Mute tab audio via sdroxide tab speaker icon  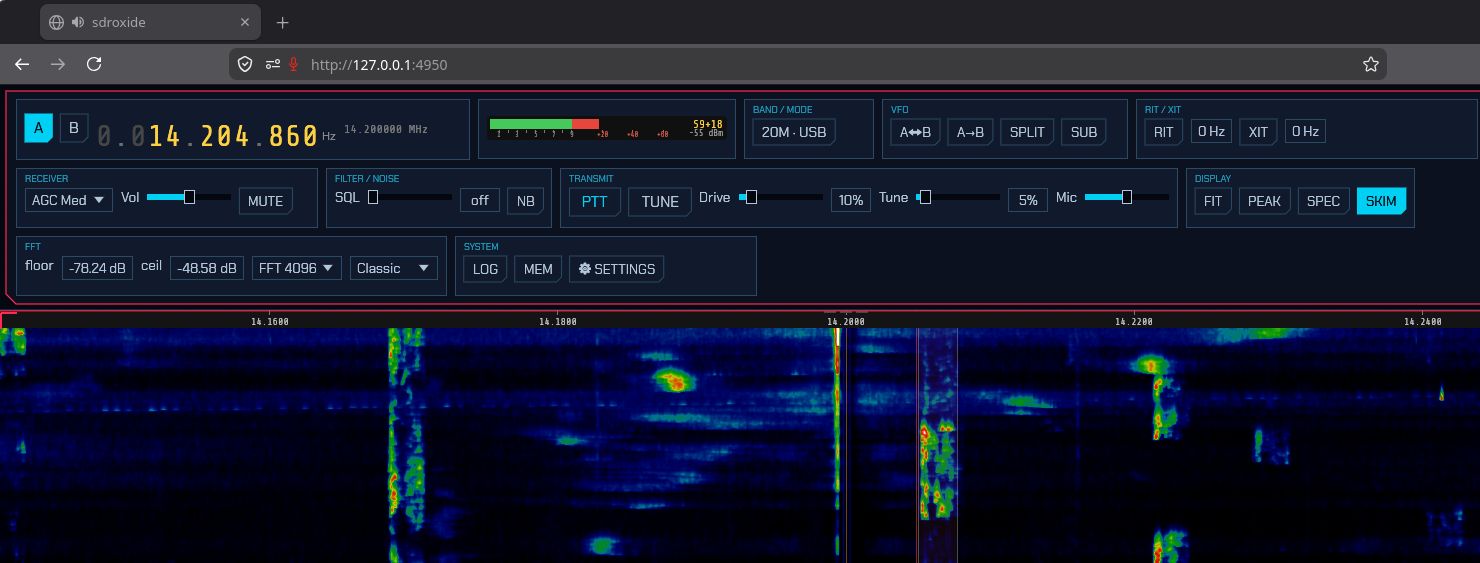(x=78, y=22)
